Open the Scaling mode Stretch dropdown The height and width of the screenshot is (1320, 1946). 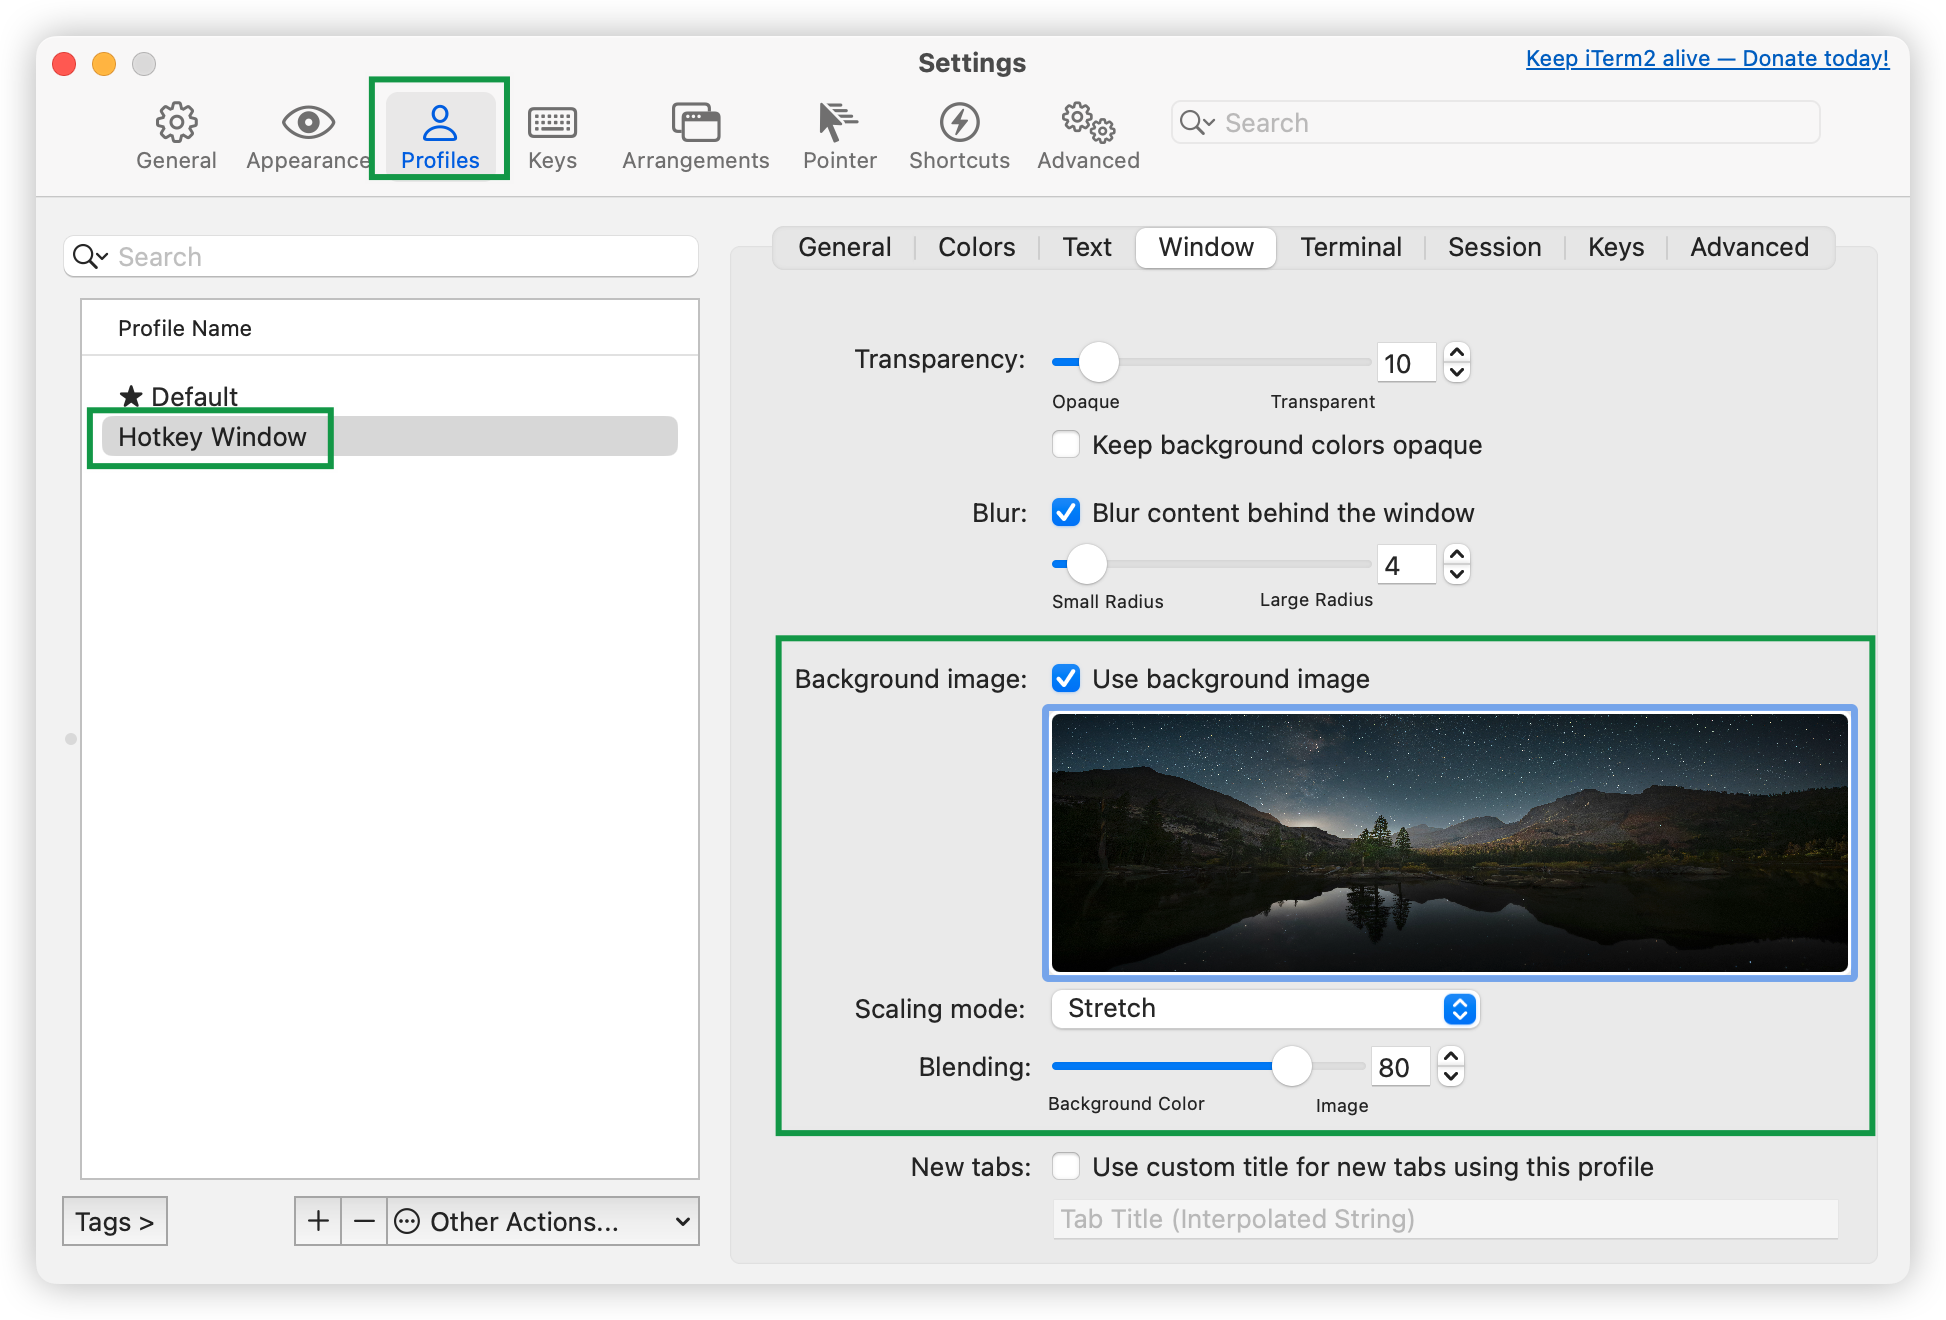coord(1264,1009)
